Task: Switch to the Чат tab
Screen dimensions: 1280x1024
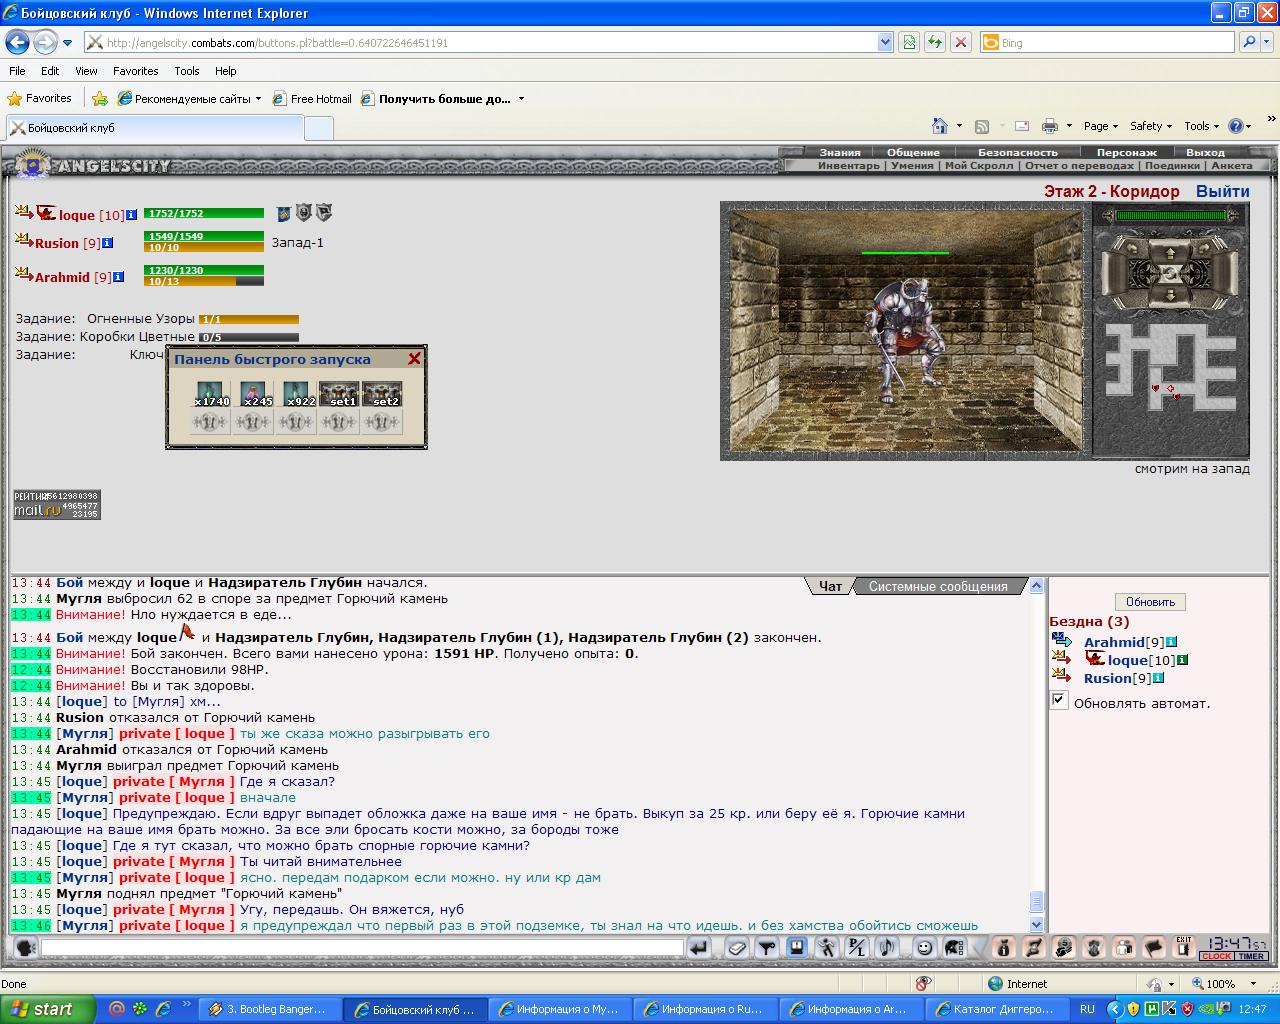Action: click(x=830, y=586)
